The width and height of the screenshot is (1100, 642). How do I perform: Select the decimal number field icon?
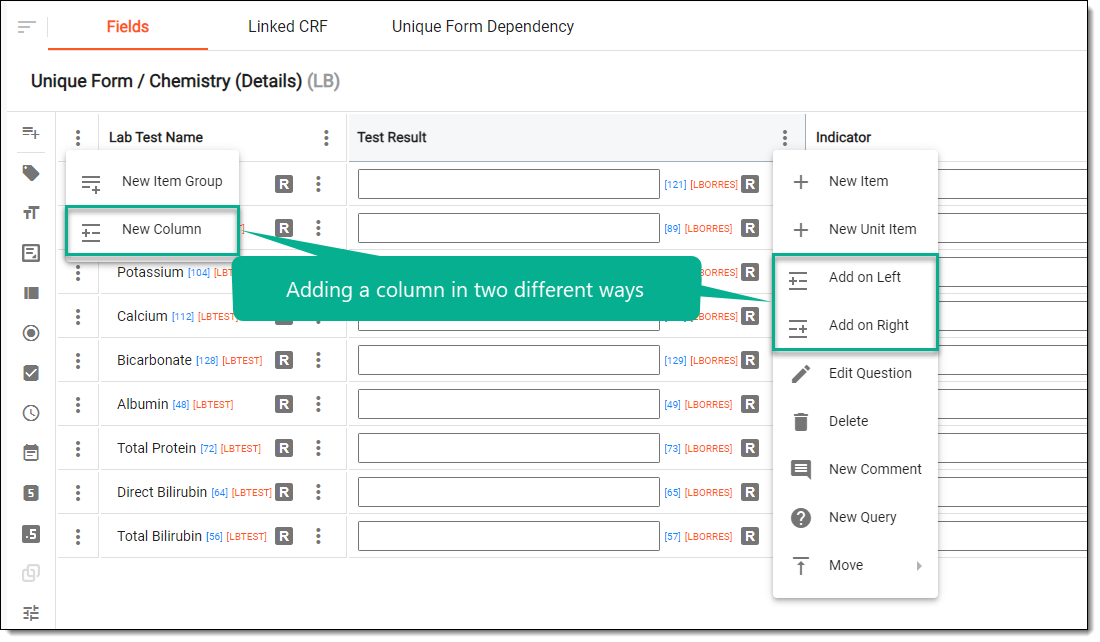click(31, 533)
